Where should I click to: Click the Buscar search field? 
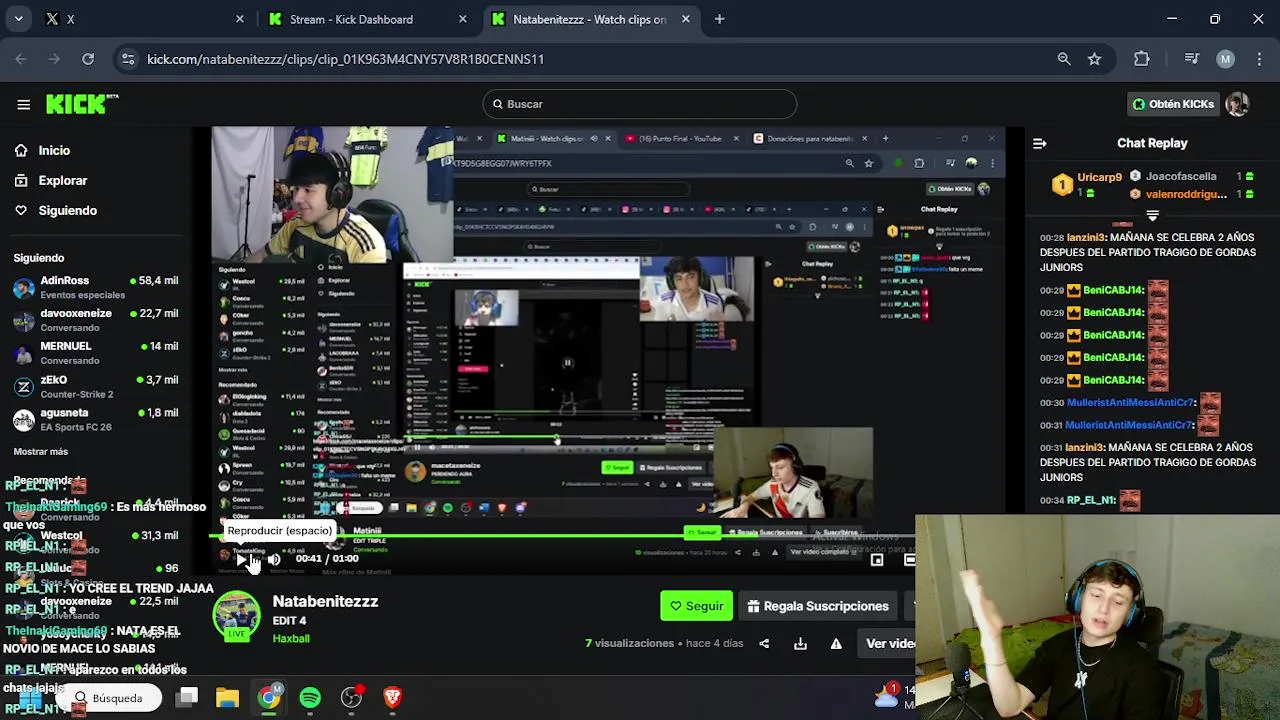click(640, 104)
